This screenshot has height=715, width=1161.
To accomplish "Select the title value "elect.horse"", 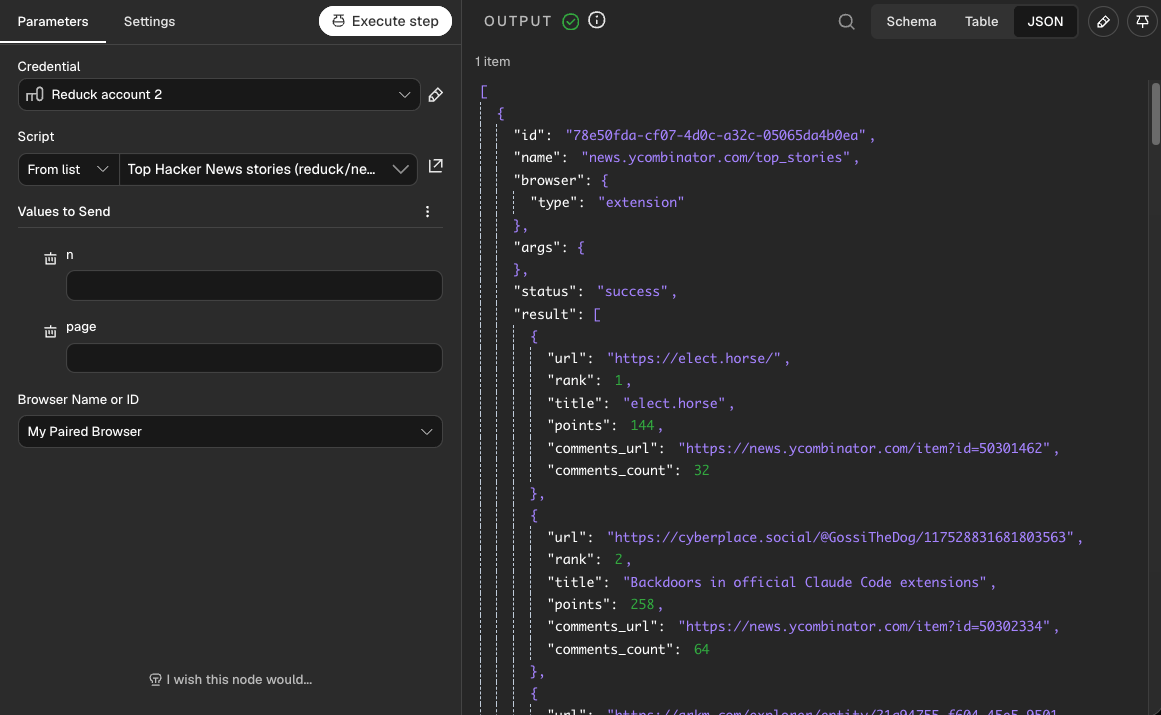I will (674, 403).
